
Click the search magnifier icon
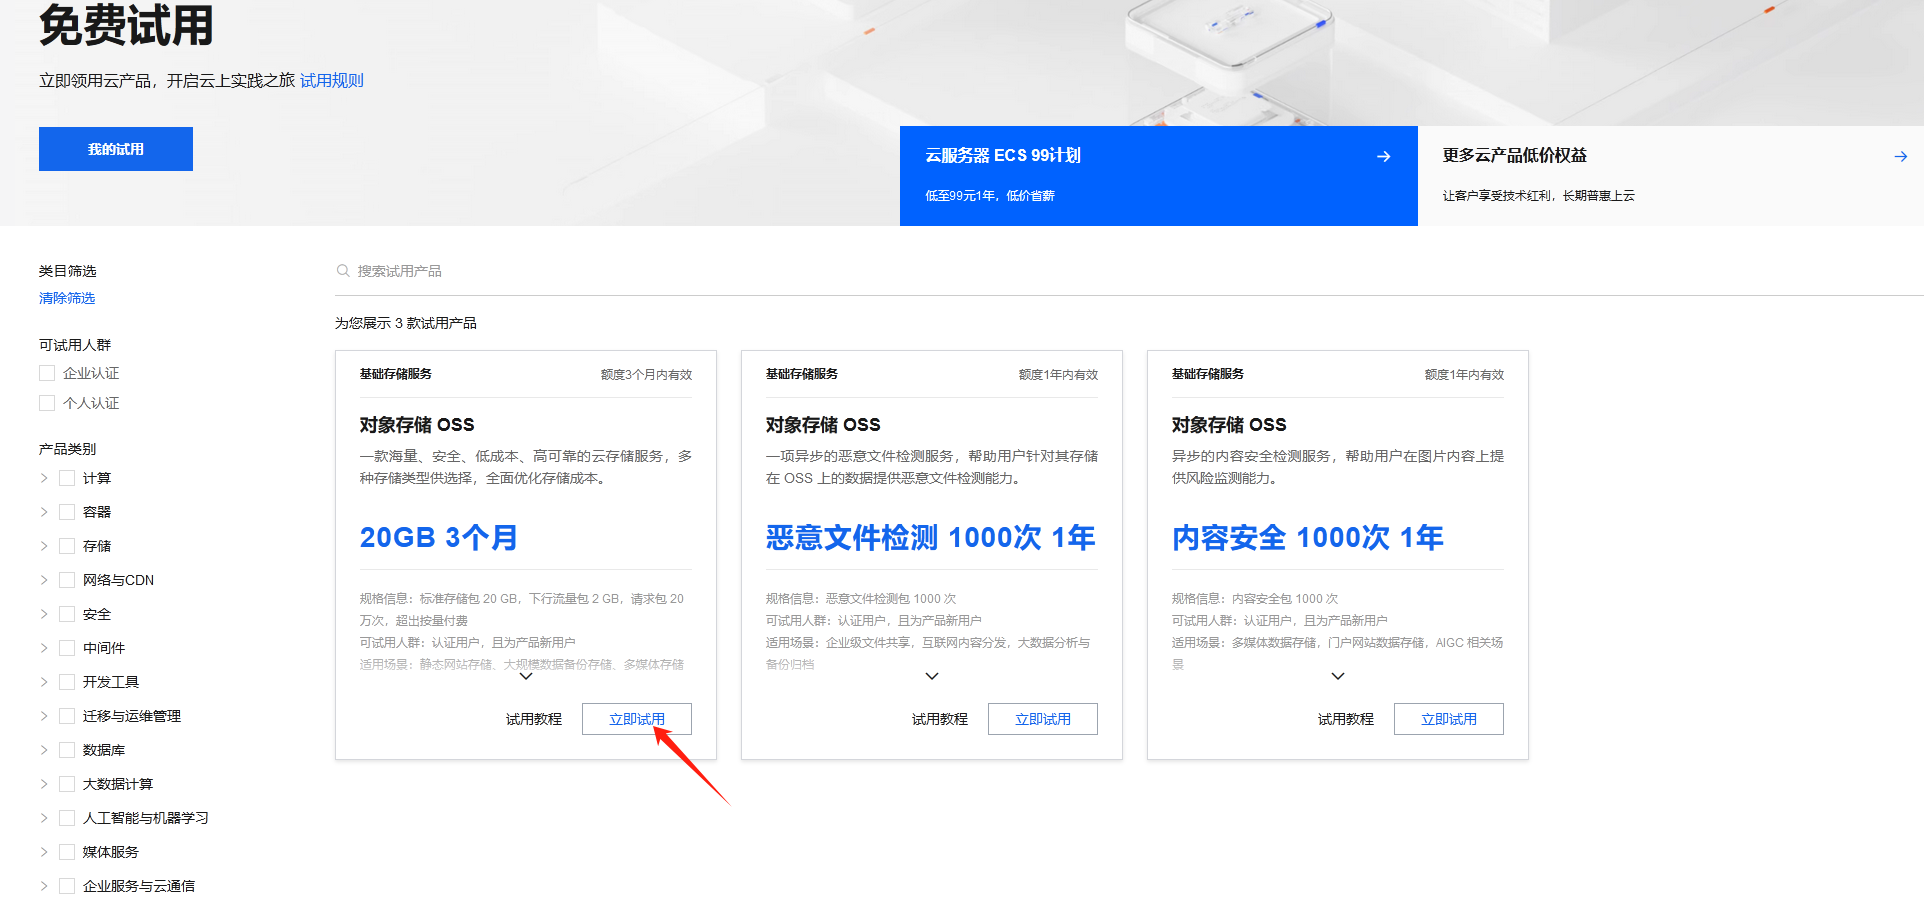point(343,271)
